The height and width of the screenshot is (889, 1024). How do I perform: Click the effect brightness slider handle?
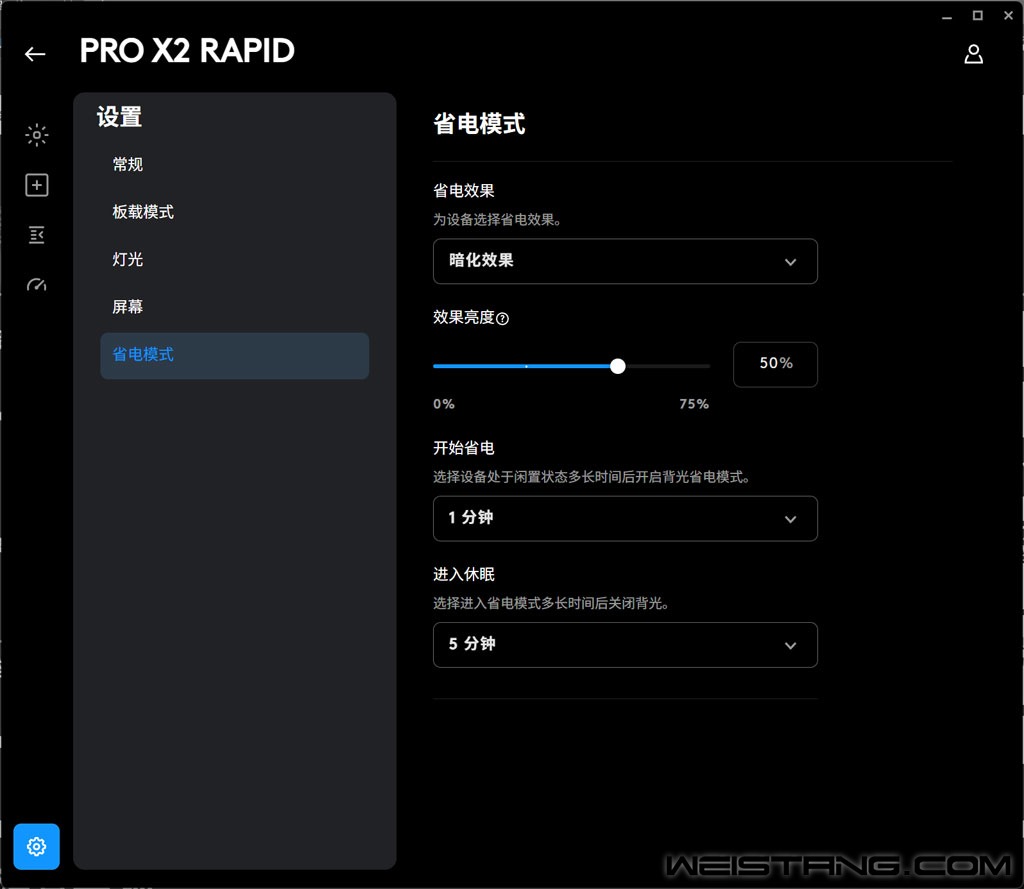pyautogui.click(x=617, y=366)
